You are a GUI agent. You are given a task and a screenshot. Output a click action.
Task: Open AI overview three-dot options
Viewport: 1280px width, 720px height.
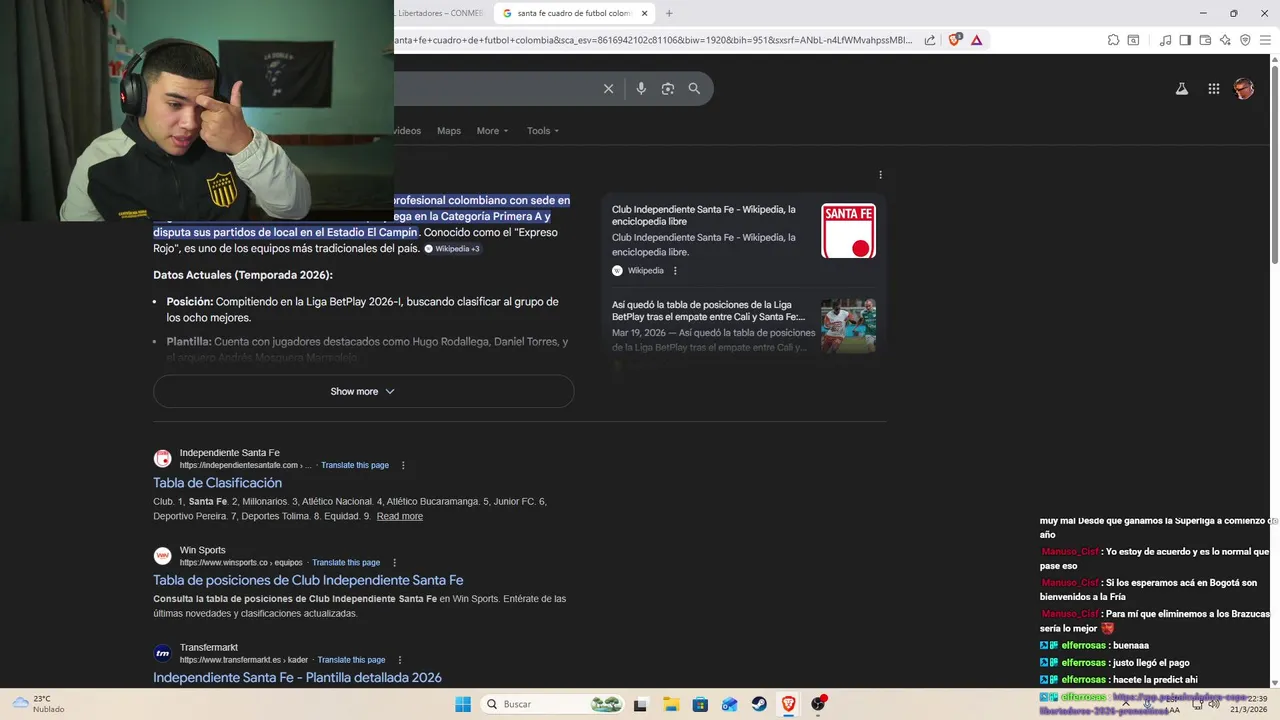[x=880, y=175]
